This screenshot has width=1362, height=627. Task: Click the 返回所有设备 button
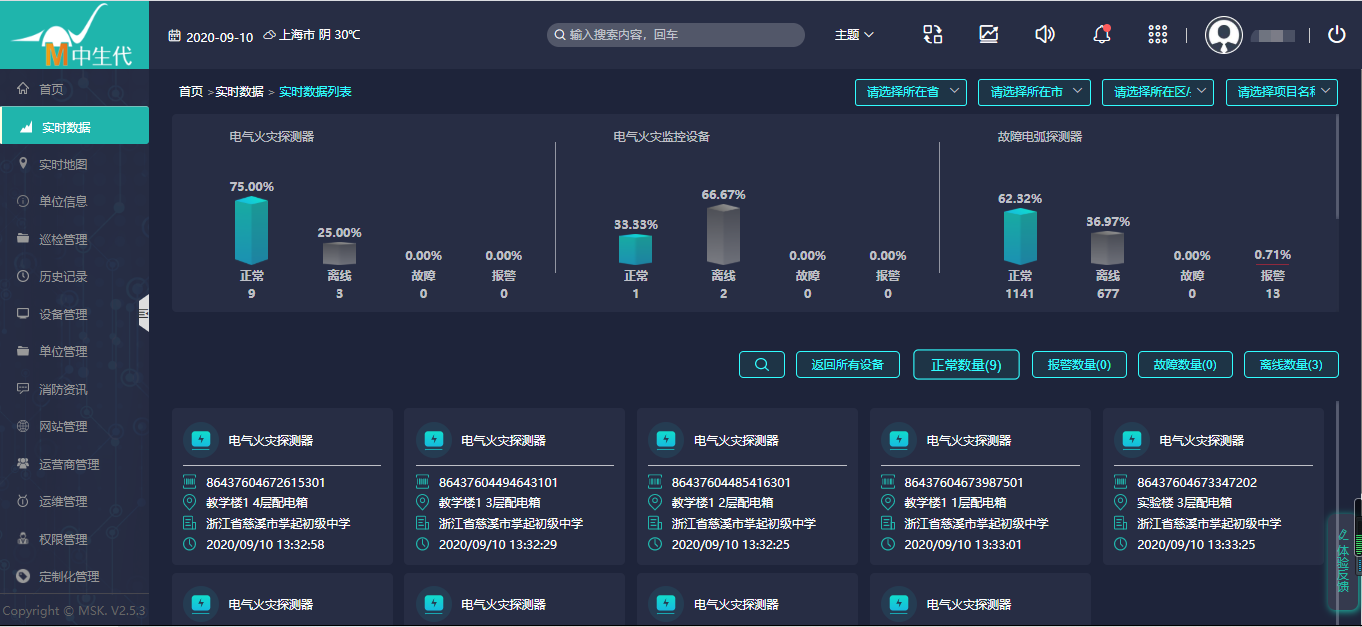click(847, 365)
